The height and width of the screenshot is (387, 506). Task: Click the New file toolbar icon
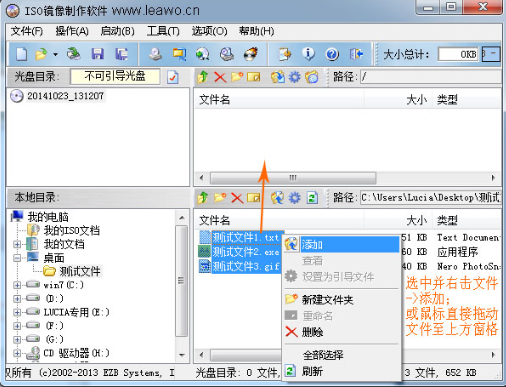(x=22, y=54)
